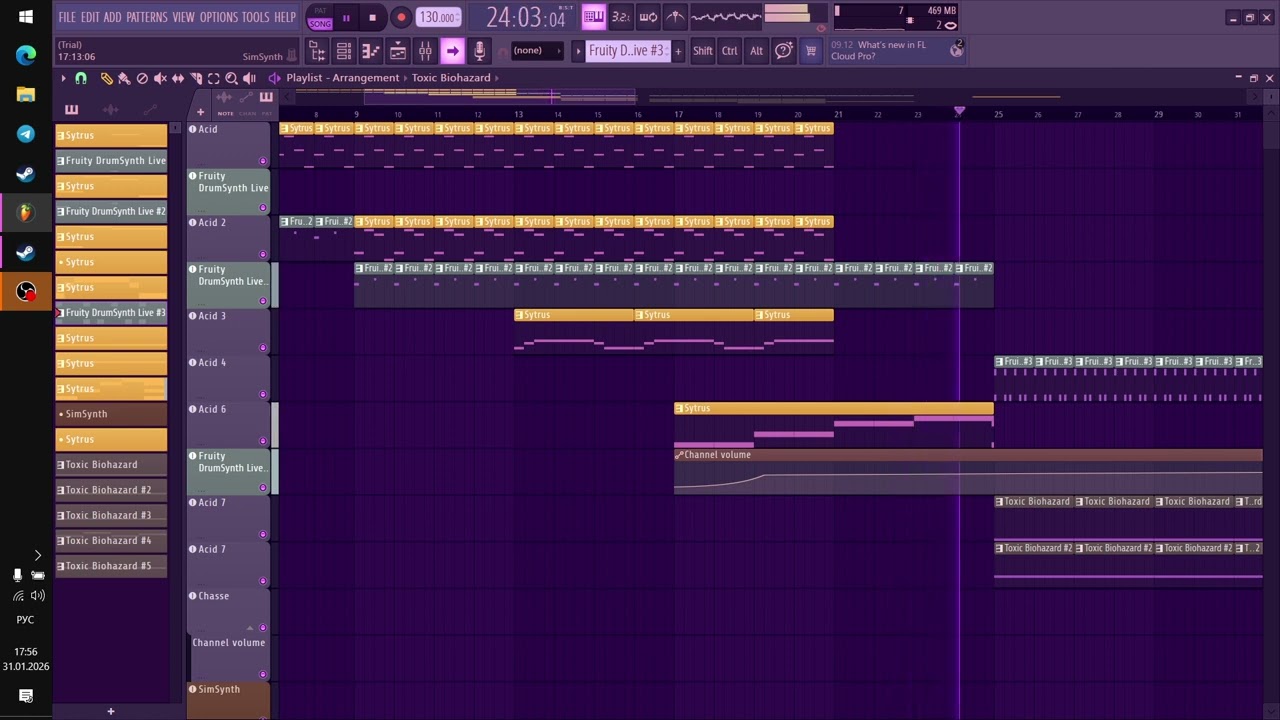Open the TOOLS menu
Screen dimensions: 1280x720
[256, 17]
